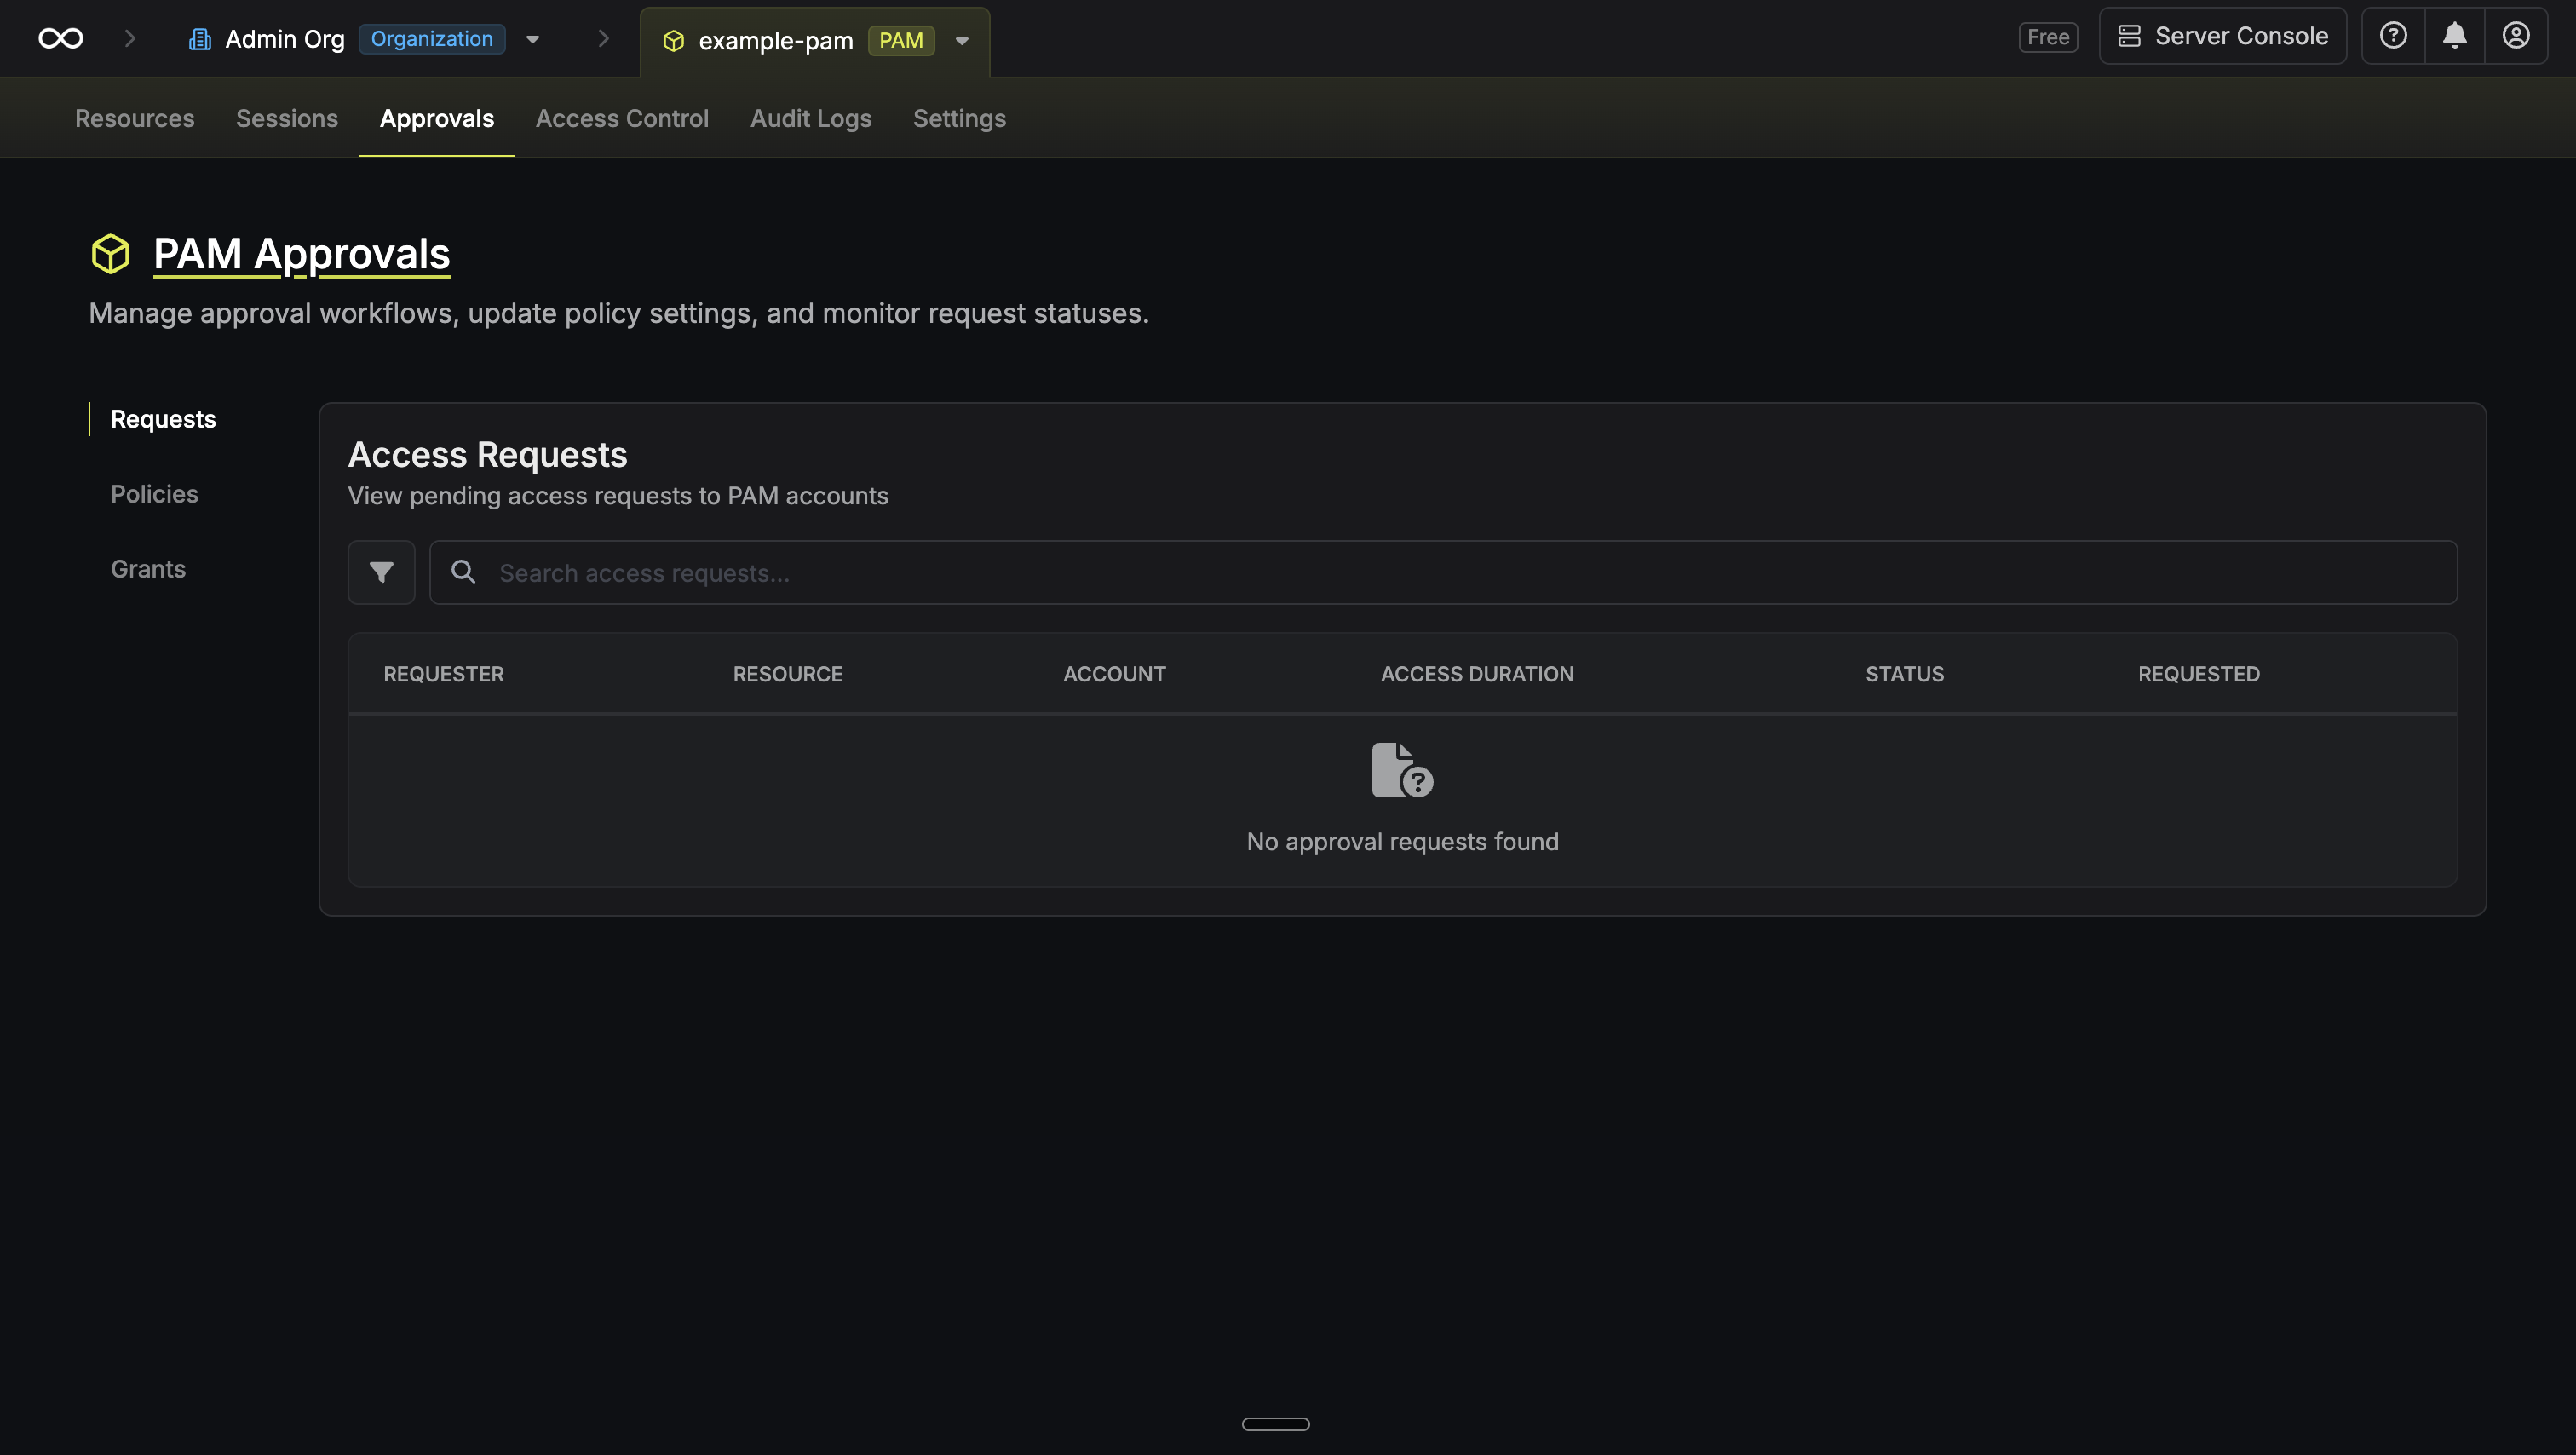The height and width of the screenshot is (1455, 2576).
Task: Click the Admin Org name
Action: click(x=285, y=39)
